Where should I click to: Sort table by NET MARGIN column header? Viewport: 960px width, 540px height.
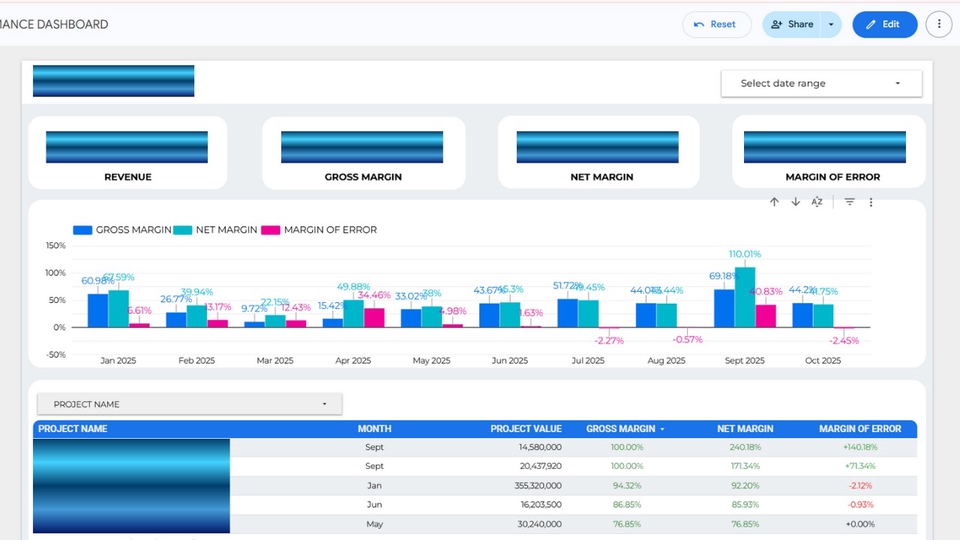tap(745, 429)
